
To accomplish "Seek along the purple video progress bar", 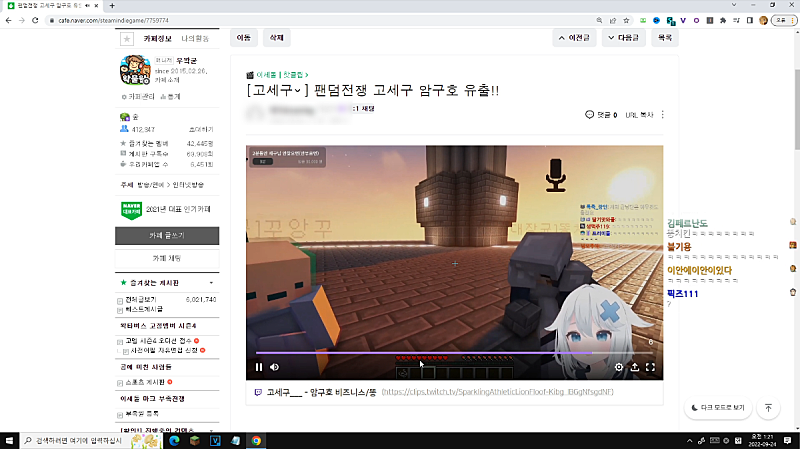I will [454, 353].
